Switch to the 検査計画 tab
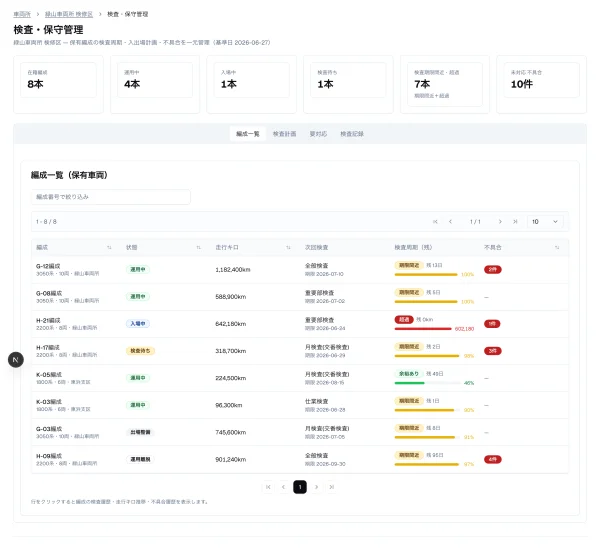The width and height of the screenshot is (600, 560). coord(284,134)
